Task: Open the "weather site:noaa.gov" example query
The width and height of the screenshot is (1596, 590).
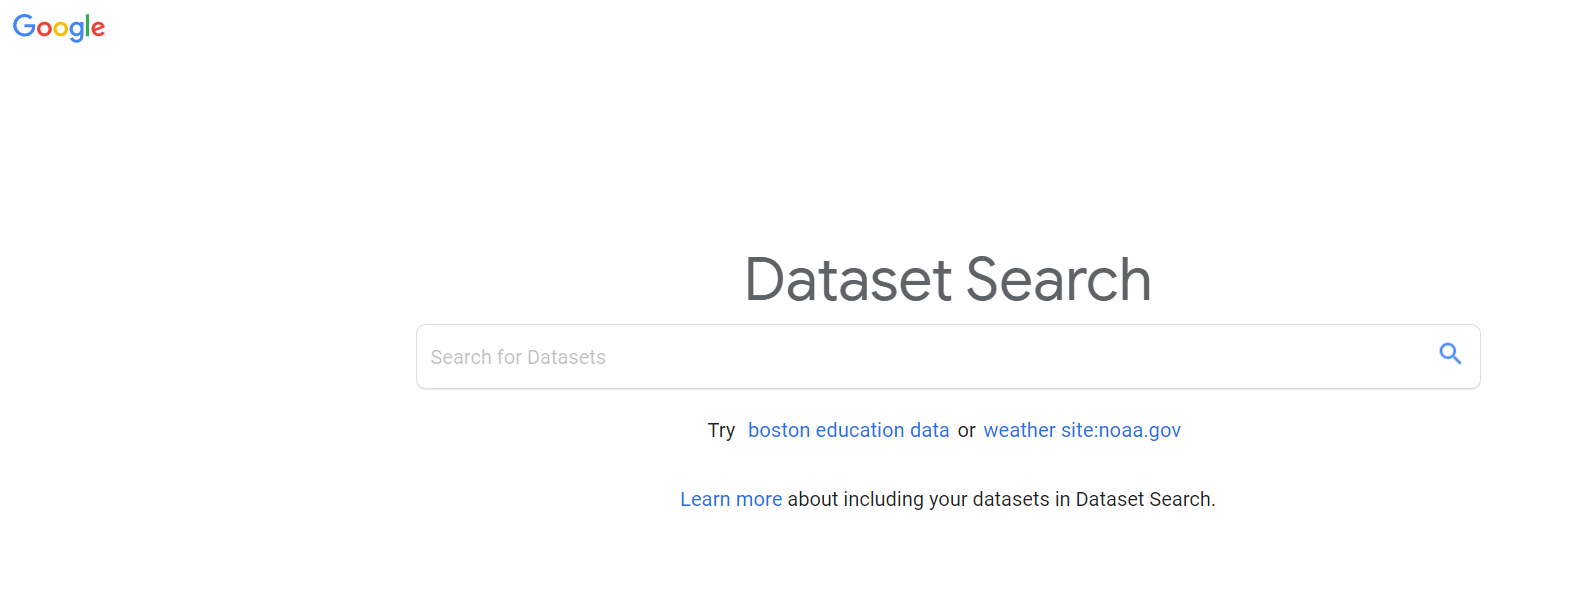Action: tap(1082, 430)
